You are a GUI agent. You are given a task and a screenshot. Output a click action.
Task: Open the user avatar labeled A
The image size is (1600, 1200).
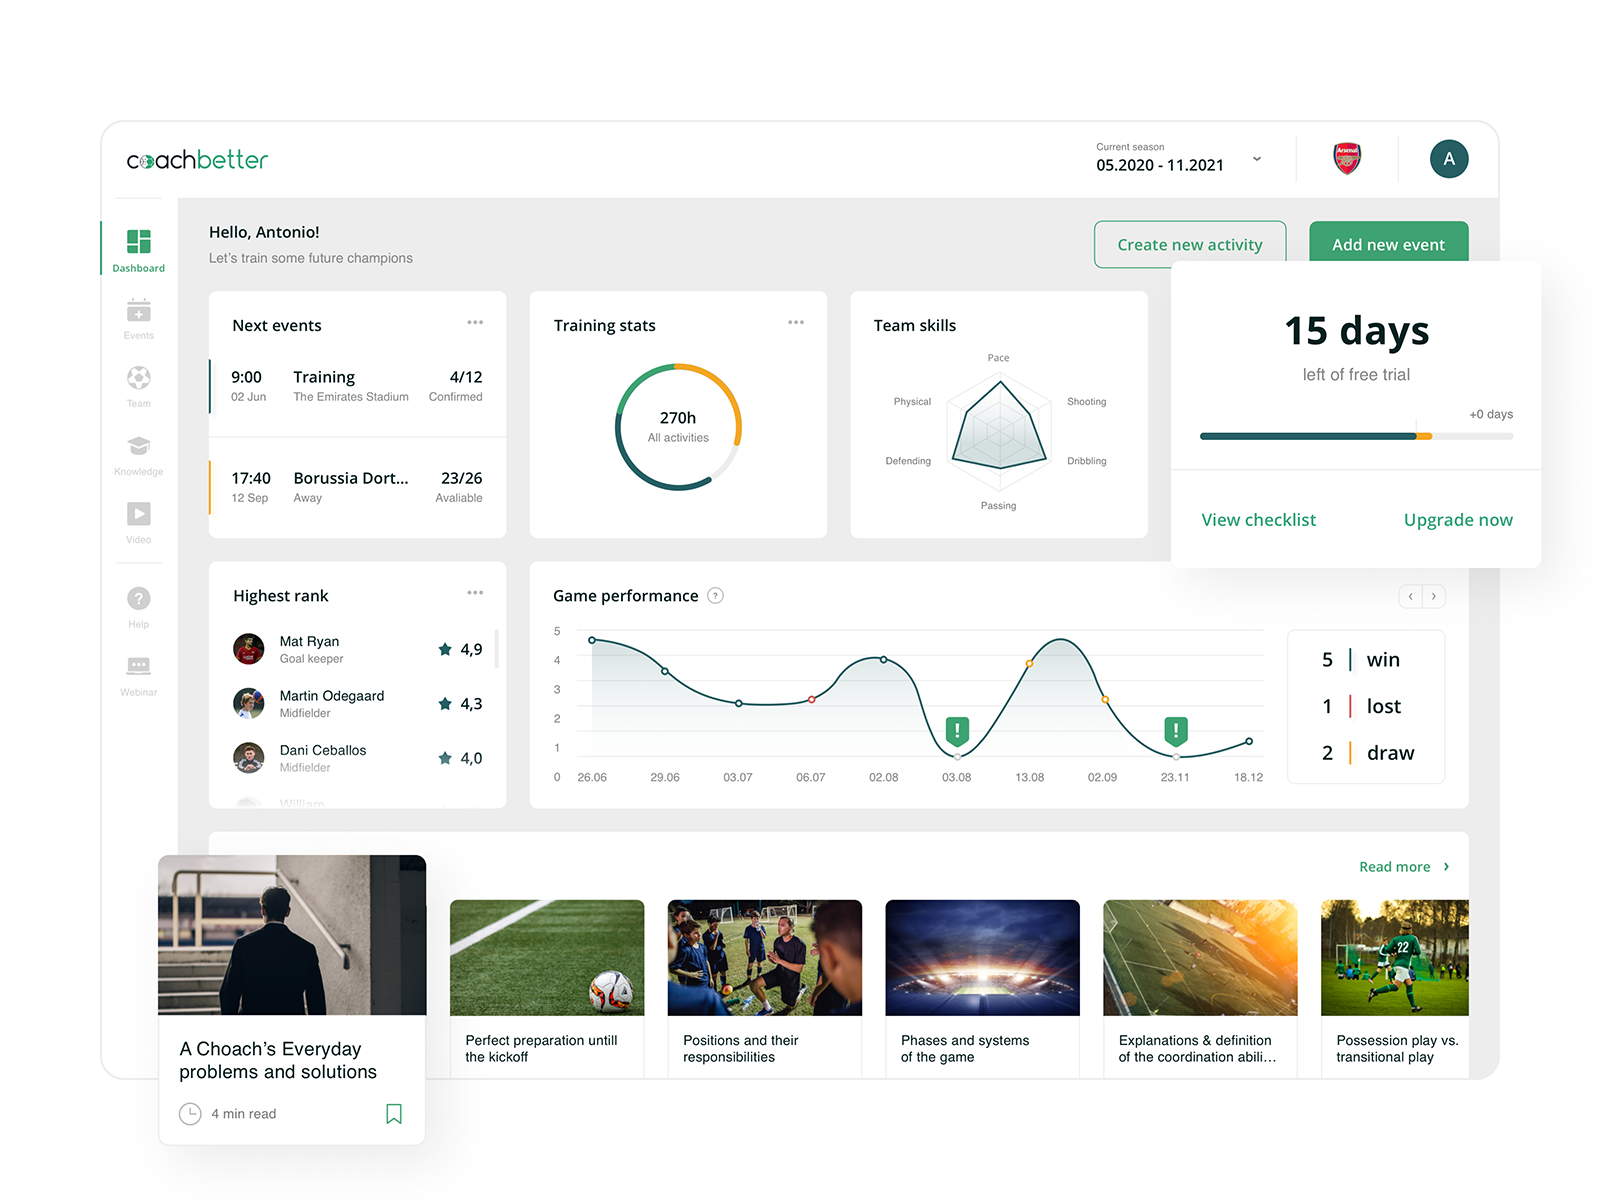(1449, 159)
